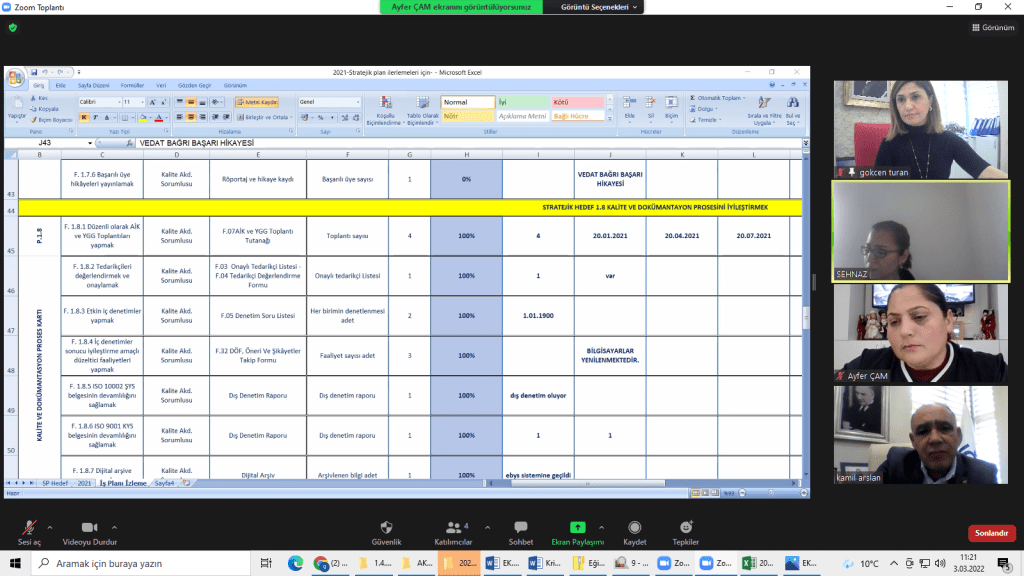The width and height of the screenshot is (1024, 576).
Task: Open Tepkiler reactions menu
Action: click(686, 527)
